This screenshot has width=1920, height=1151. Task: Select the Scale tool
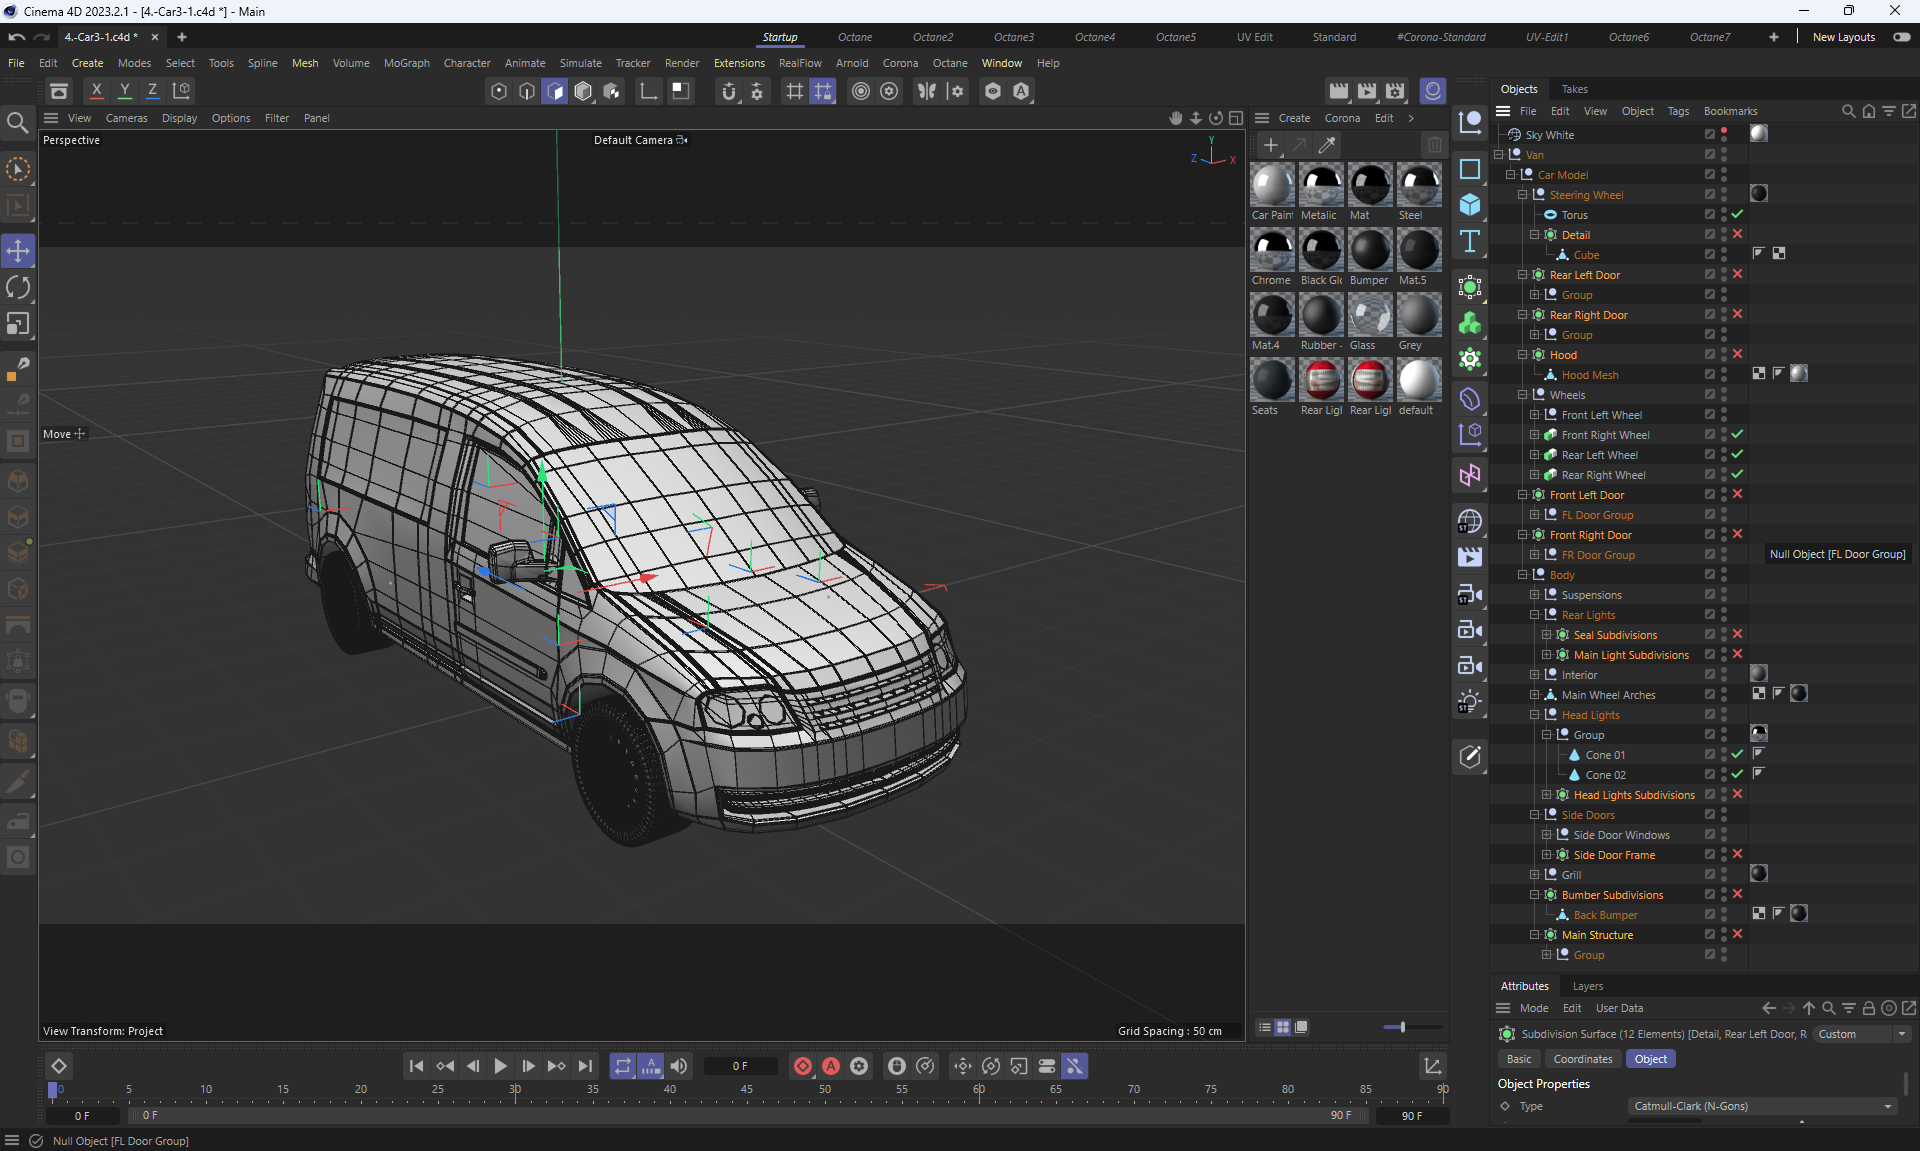pyautogui.click(x=18, y=324)
